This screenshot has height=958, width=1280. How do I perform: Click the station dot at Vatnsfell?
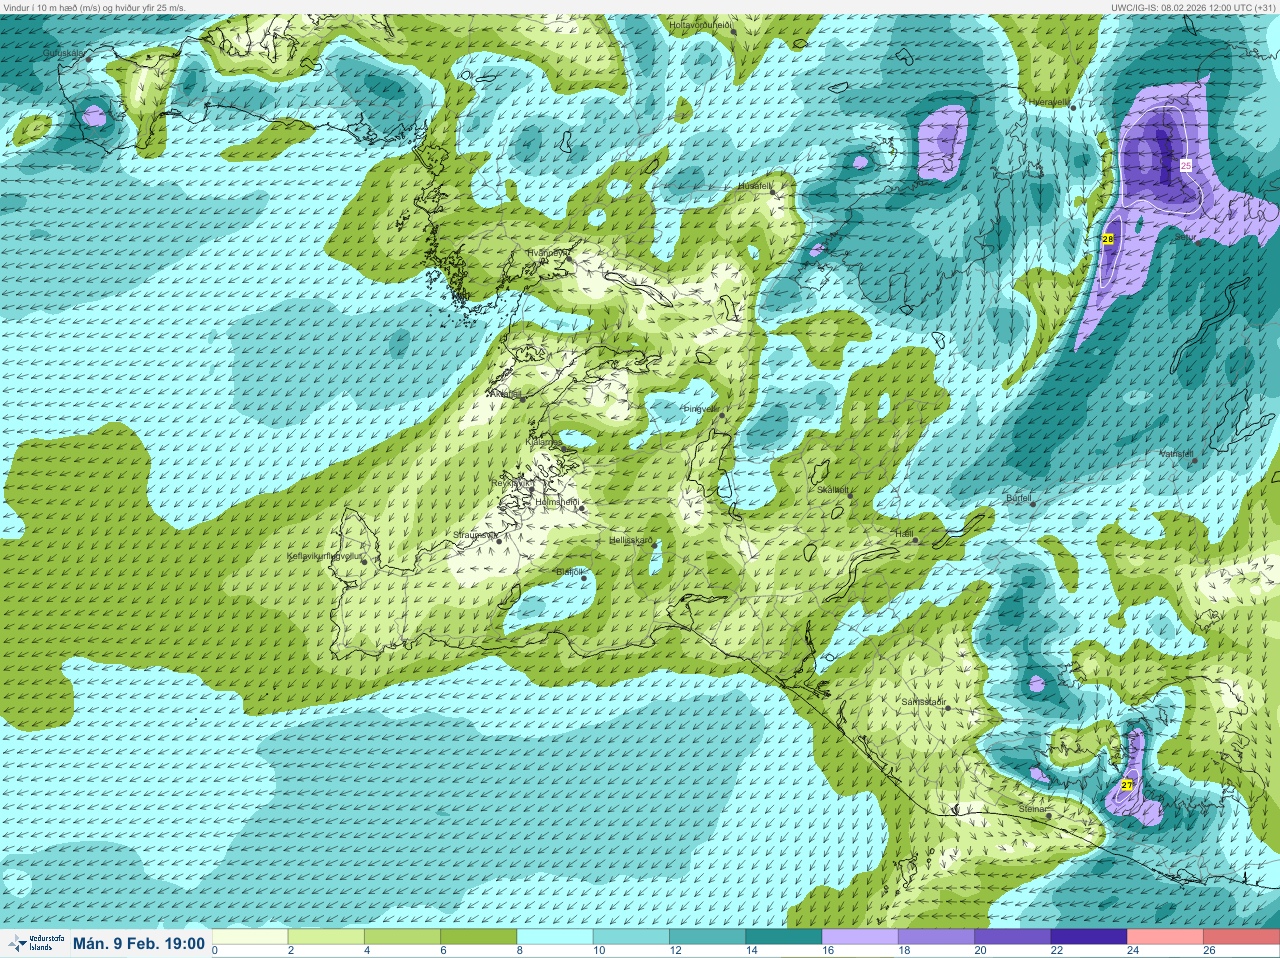pos(1193,460)
